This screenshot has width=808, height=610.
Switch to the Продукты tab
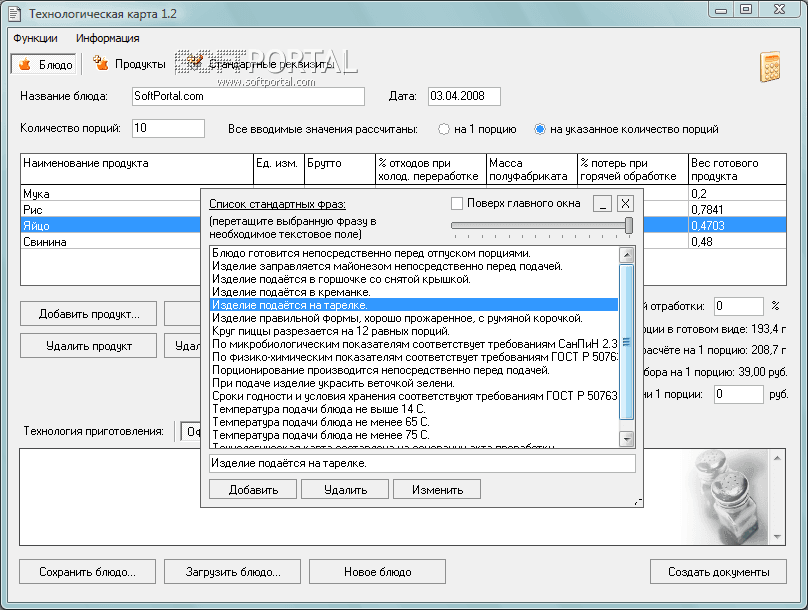tap(129, 64)
